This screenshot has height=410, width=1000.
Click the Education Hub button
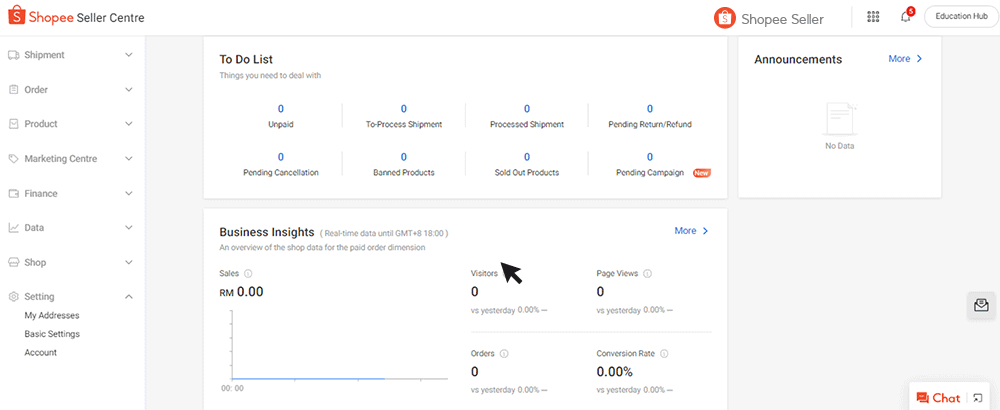[x=961, y=17]
